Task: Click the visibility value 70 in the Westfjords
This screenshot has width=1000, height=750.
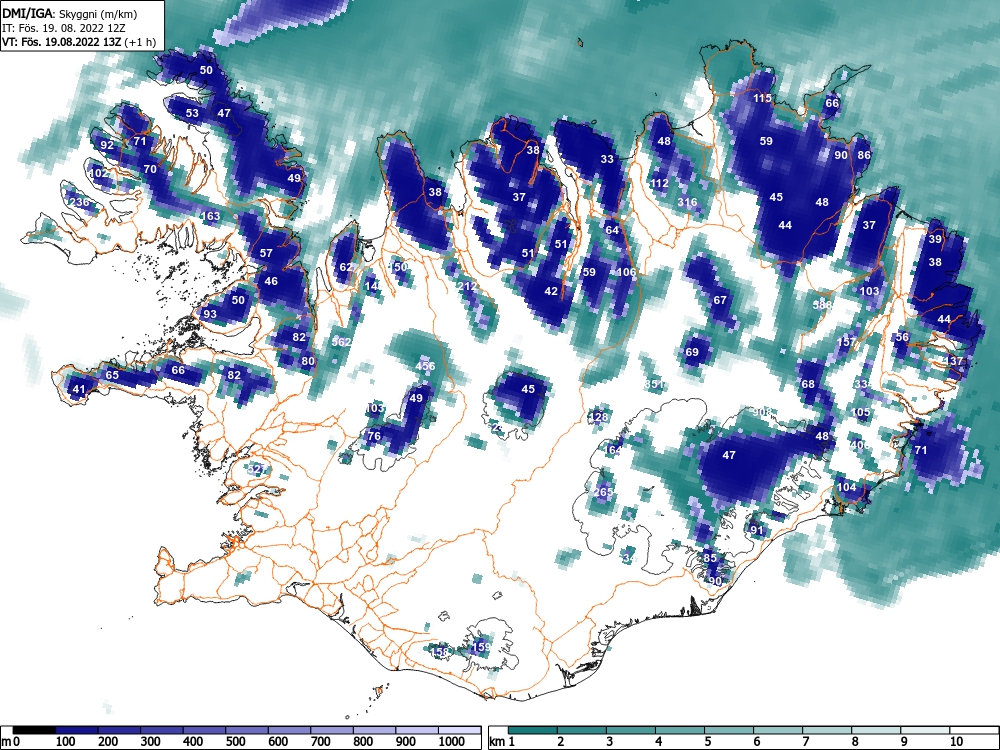Action: click(150, 169)
